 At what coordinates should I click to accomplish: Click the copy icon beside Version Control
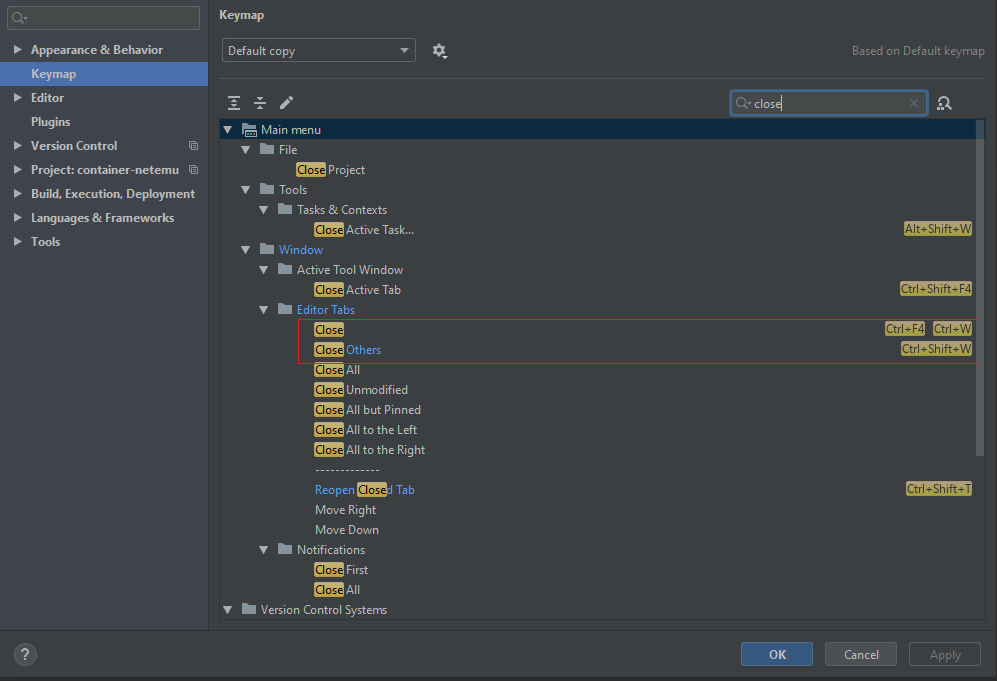(x=194, y=145)
